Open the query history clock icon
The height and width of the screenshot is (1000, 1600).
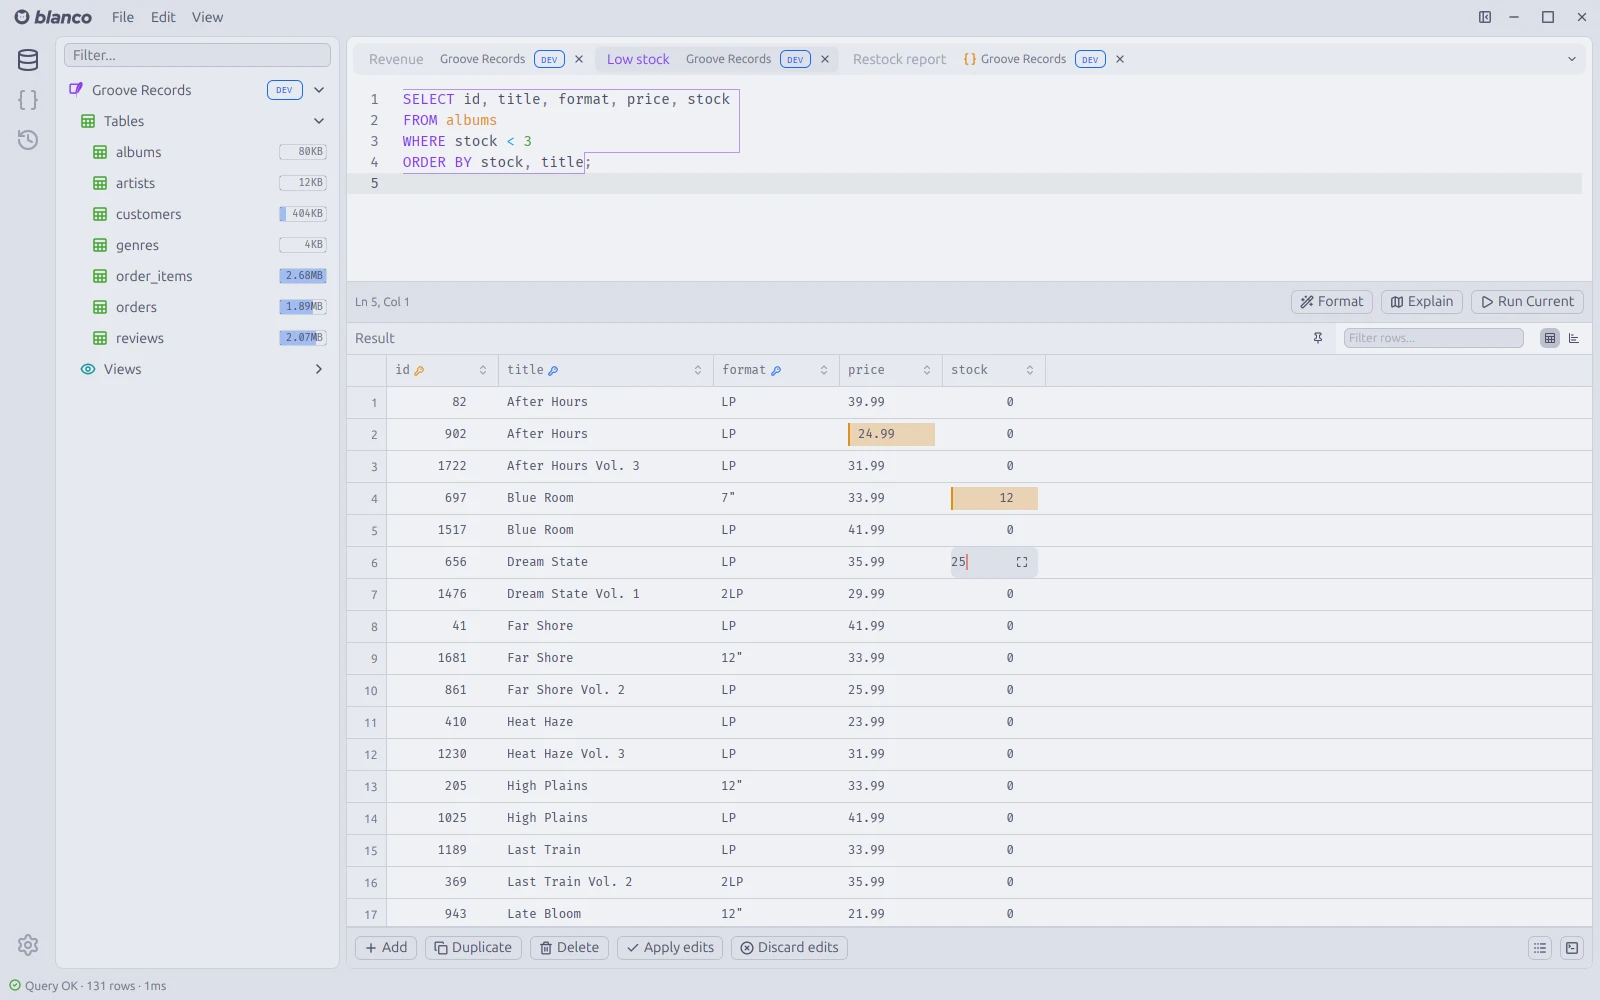pyautogui.click(x=28, y=140)
